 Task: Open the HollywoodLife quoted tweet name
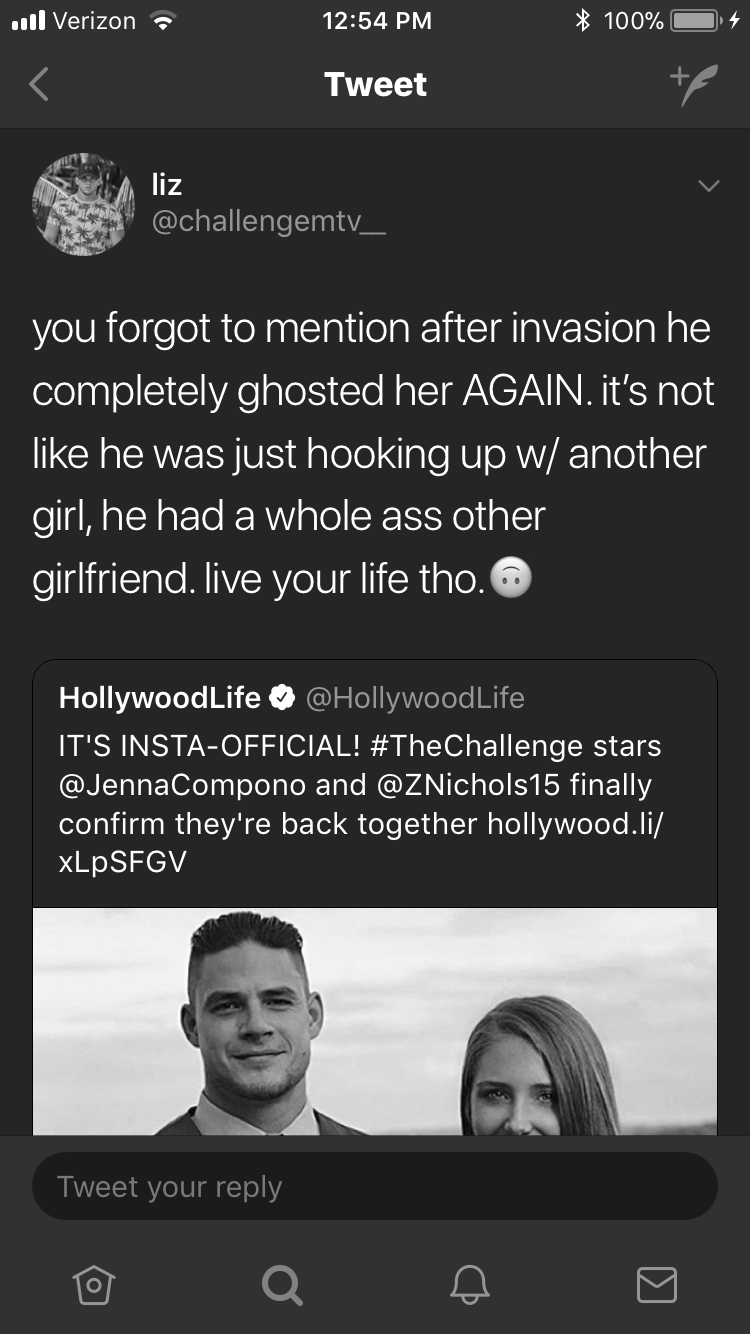tap(160, 697)
